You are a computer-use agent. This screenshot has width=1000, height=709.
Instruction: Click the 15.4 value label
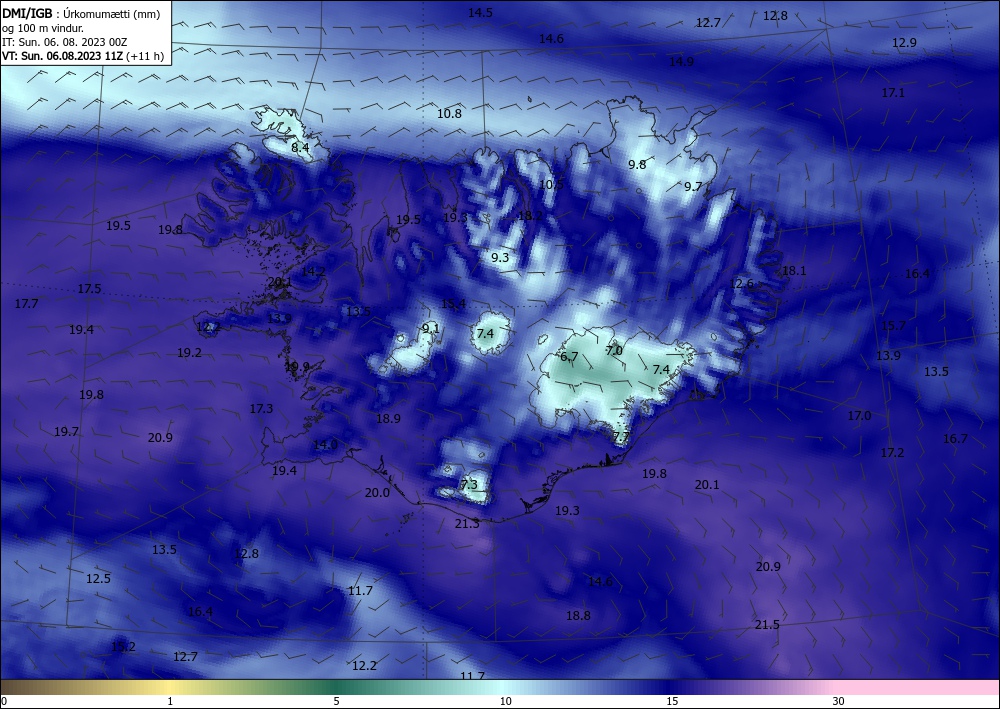pos(453,303)
